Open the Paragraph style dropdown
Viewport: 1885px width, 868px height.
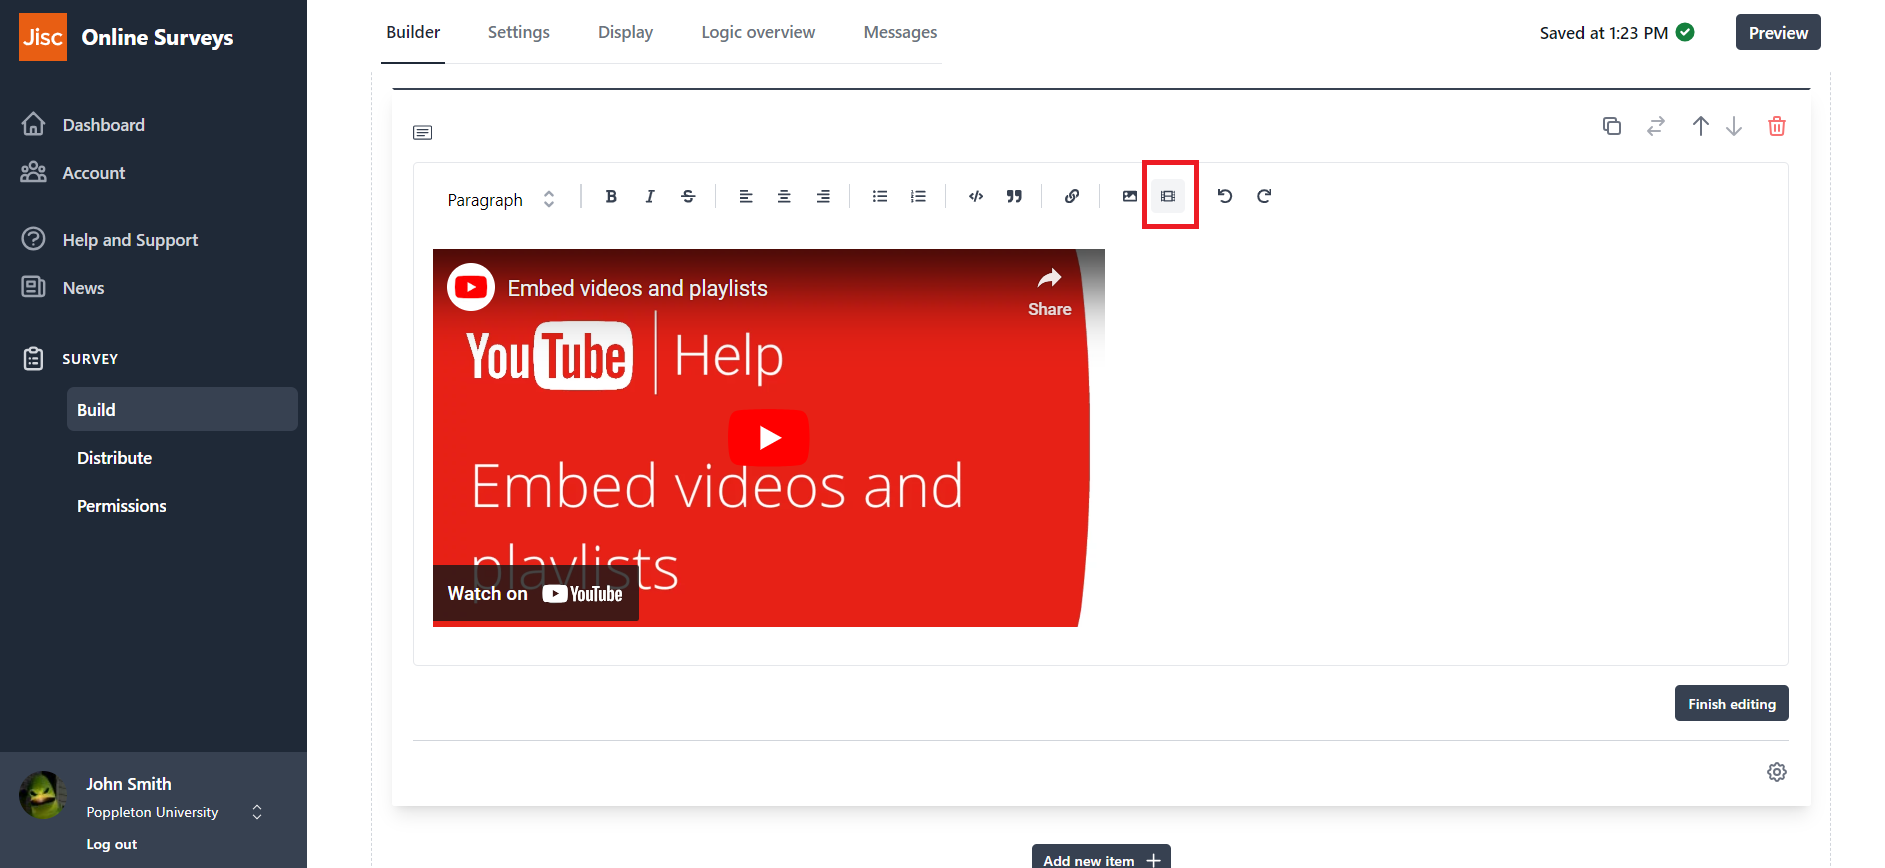coord(500,199)
